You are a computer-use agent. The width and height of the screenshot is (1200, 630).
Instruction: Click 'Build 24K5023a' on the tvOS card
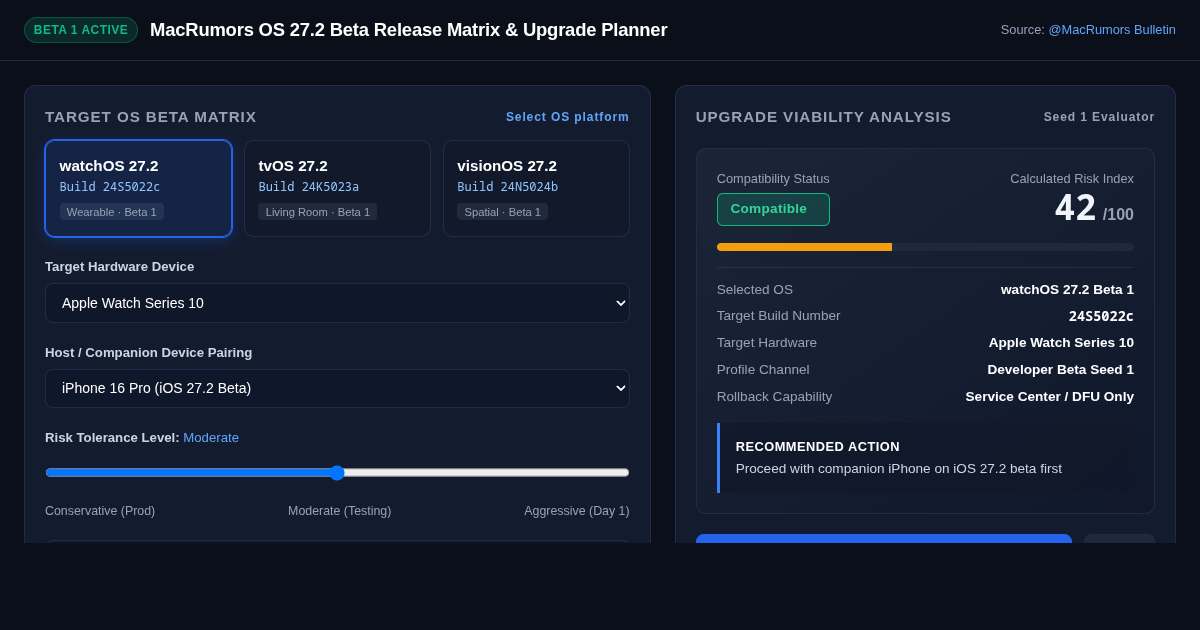[x=309, y=187]
